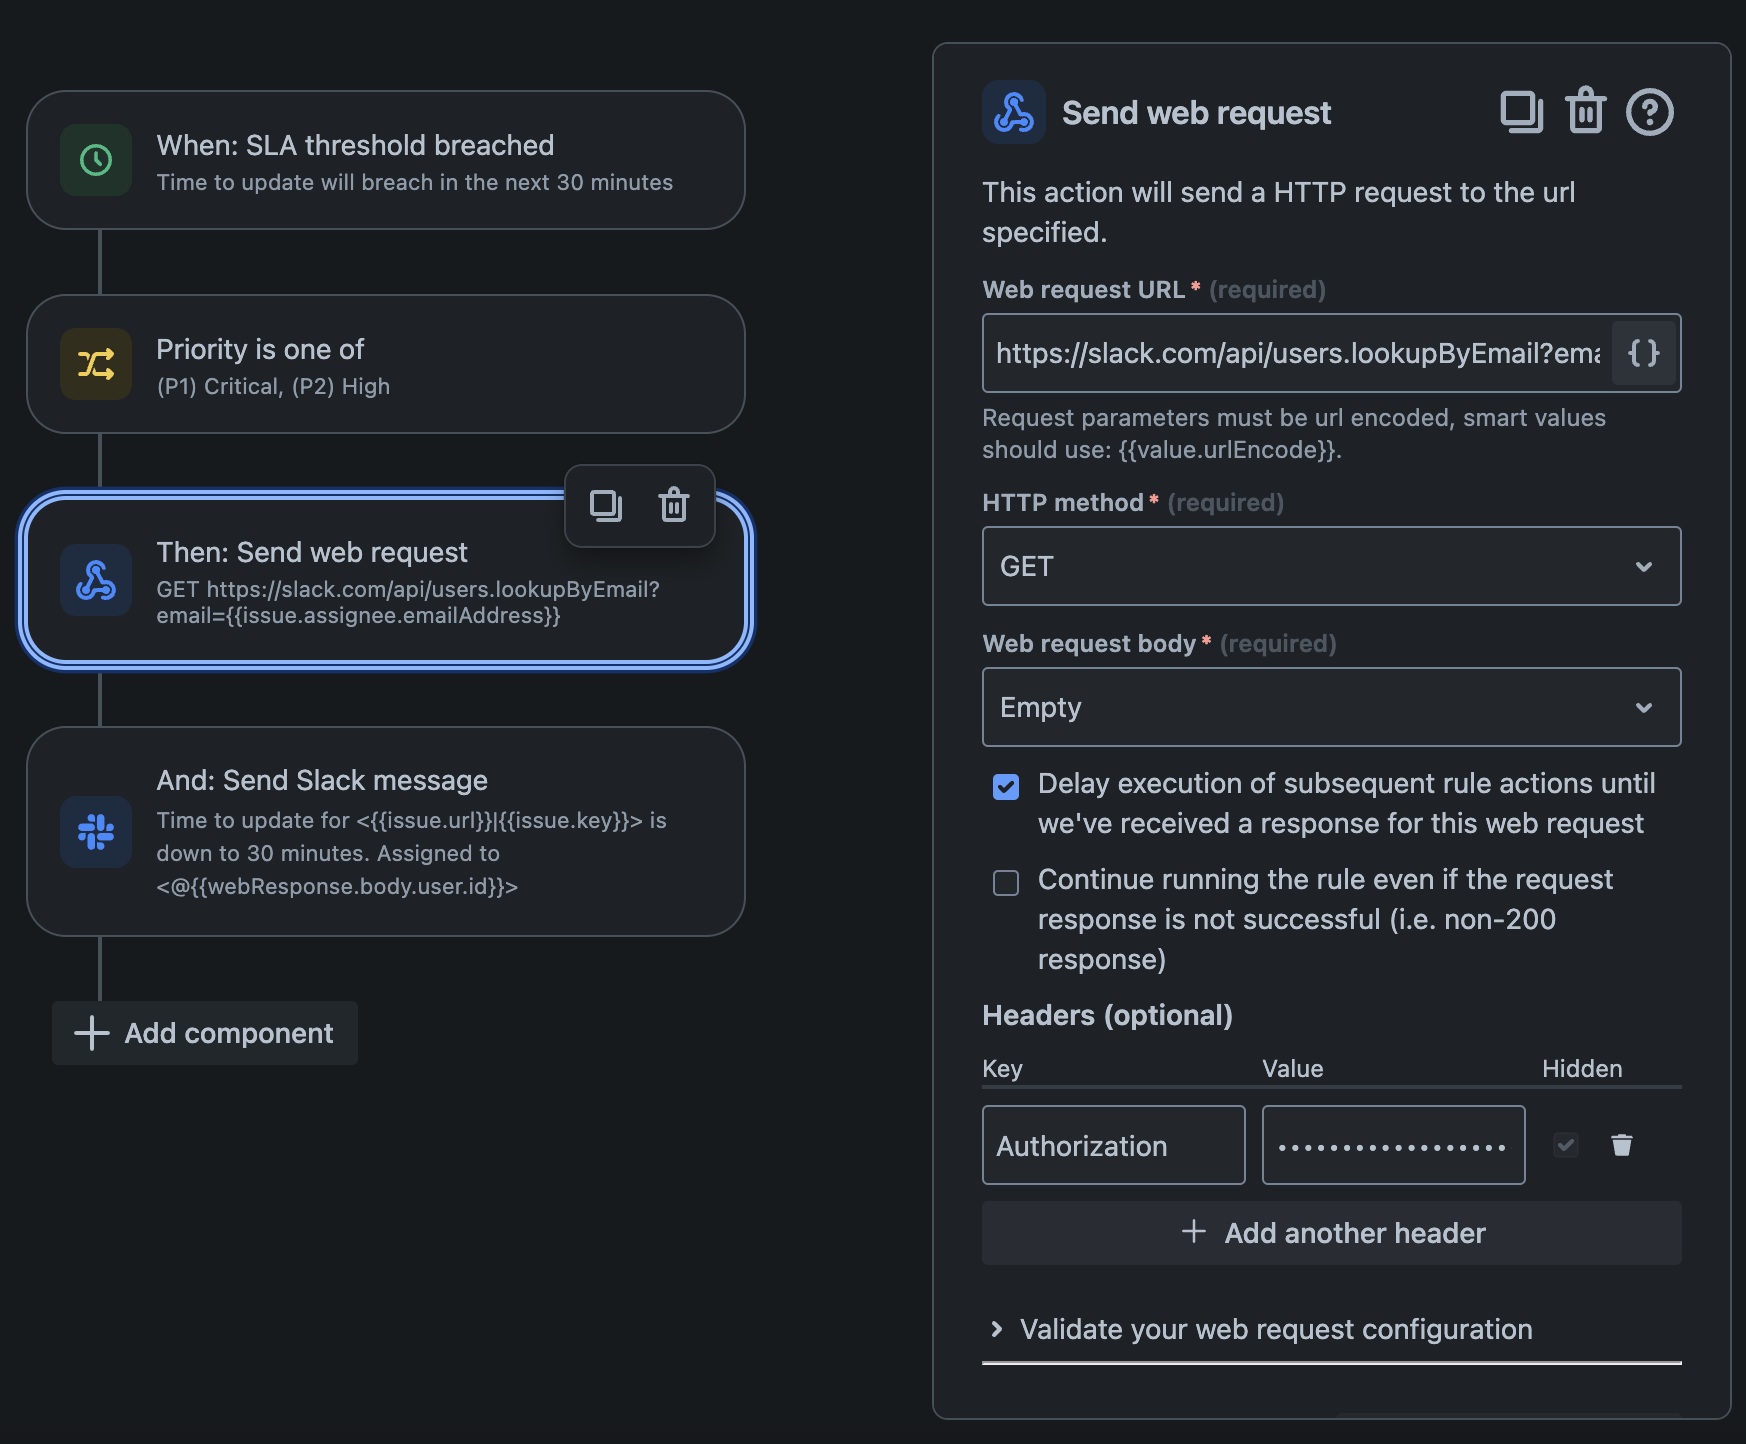Click Add another header button
Image resolution: width=1746 pixels, height=1444 pixels.
(x=1332, y=1233)
